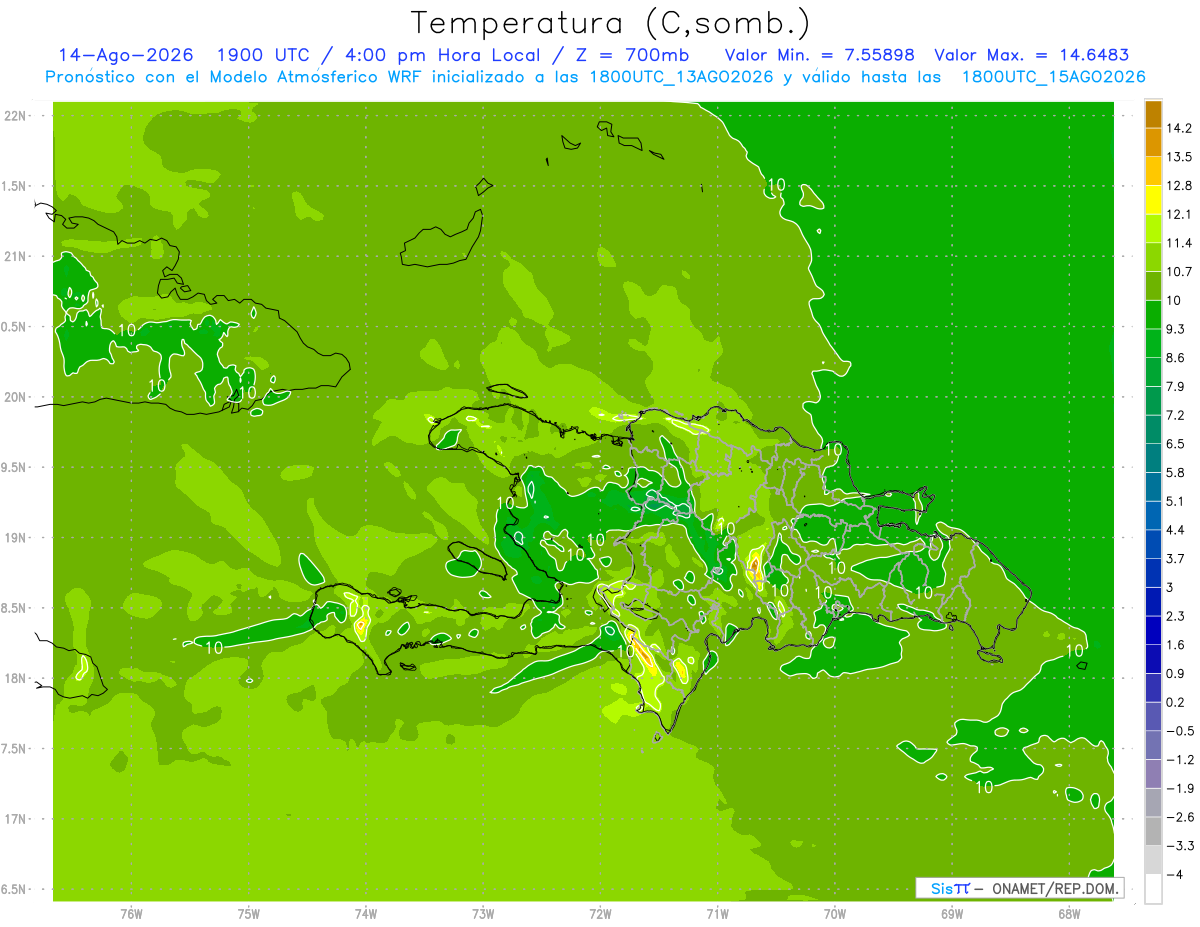Viewport: 1200px width, 927px height.
Task: Click the "17N" latitude axis label
Action: (x=15, y=819)
